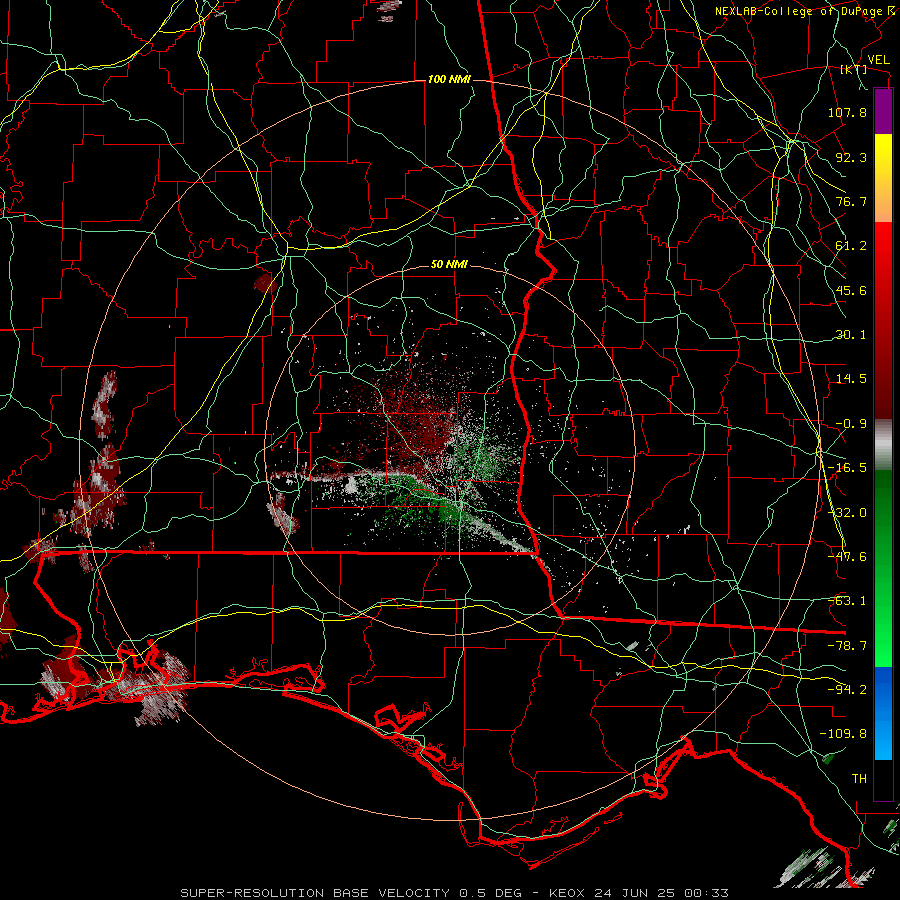This screenshot has height=900, width=900.
Task: Pick the green segment of the color bar
Action: [883, 568]
